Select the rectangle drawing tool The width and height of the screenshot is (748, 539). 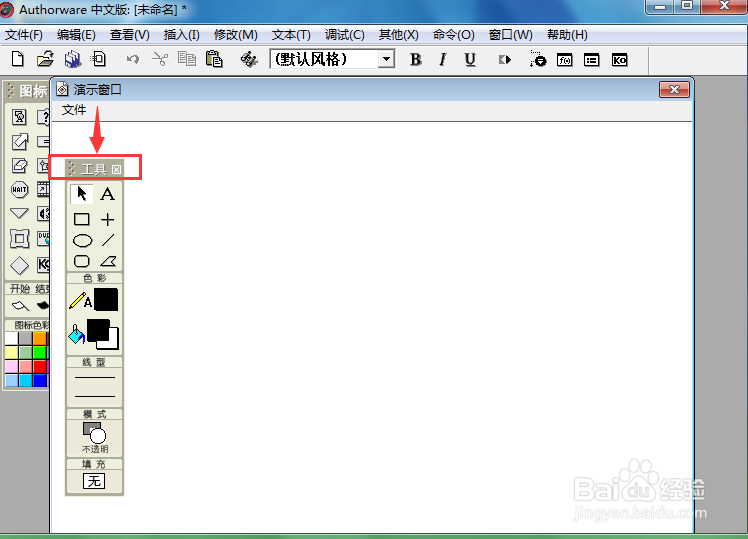tap(82, 219)
